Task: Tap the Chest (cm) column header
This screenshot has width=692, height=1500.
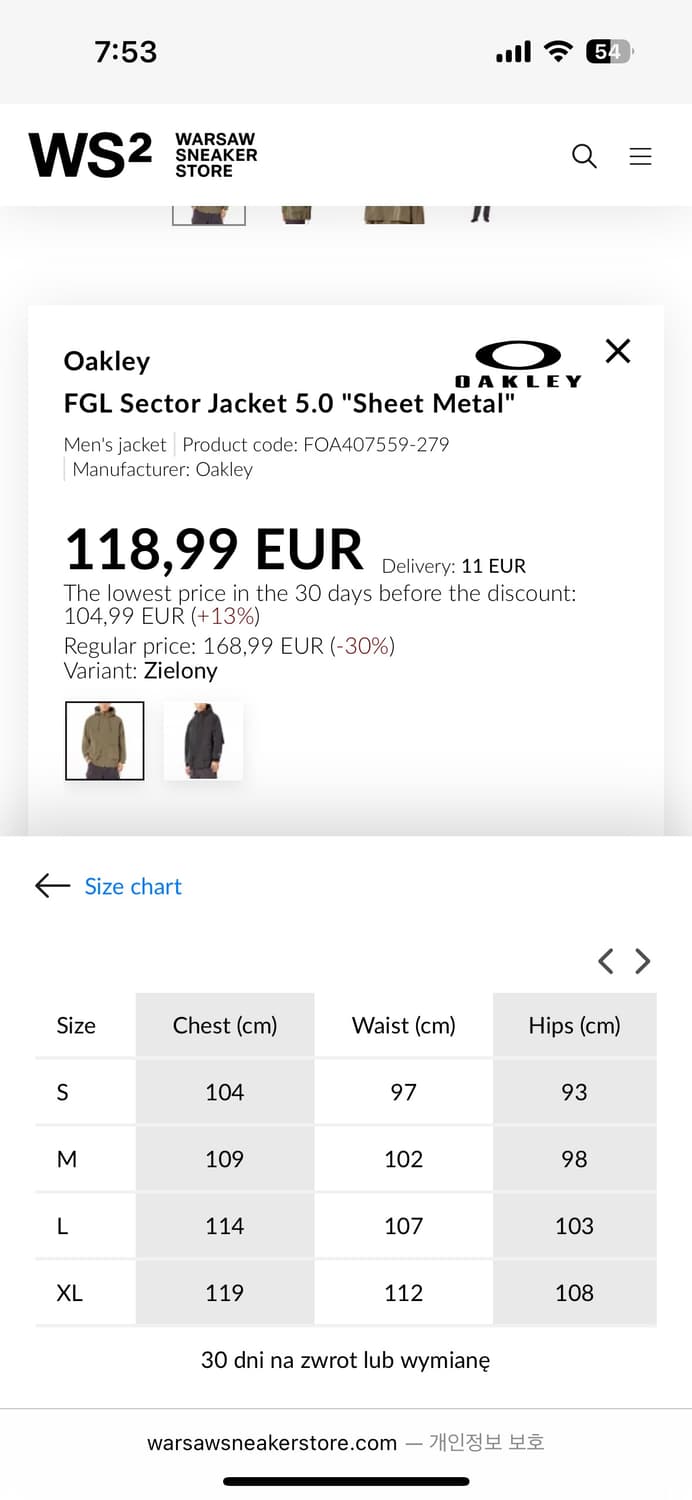Action: pyautogui.click(x=225, y=1025)
